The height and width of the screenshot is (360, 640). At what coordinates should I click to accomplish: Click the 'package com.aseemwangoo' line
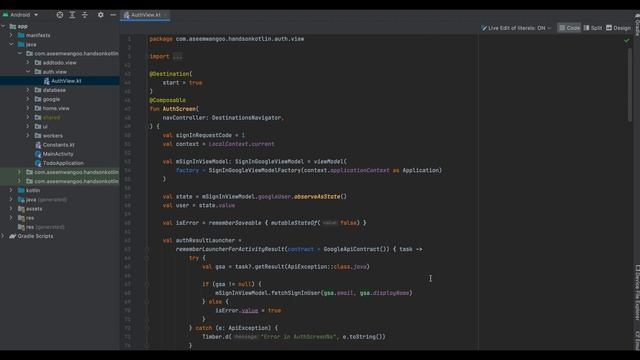pyautogui.click(x=227, y=39)
